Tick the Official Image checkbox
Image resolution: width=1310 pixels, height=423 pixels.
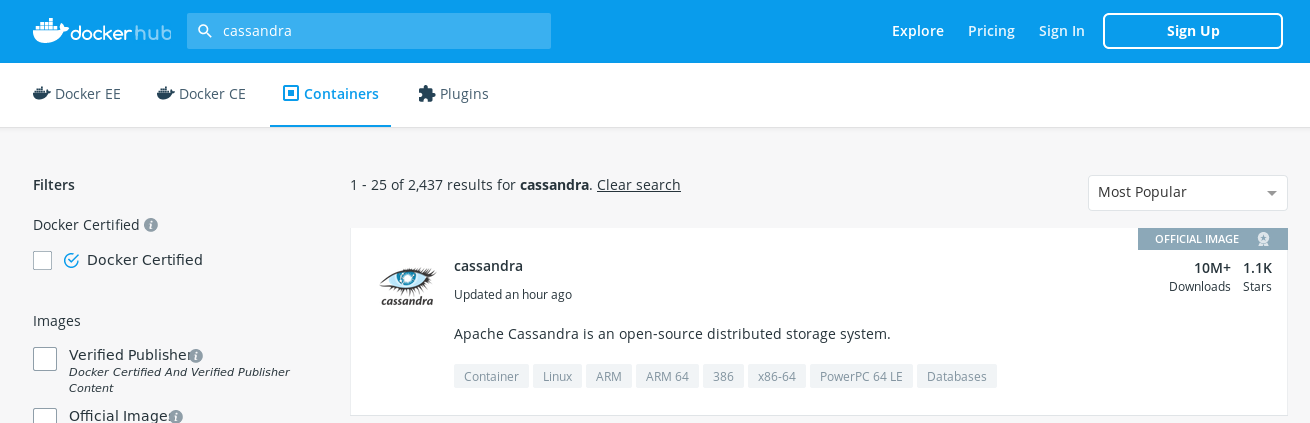click(x=45, y=415)
